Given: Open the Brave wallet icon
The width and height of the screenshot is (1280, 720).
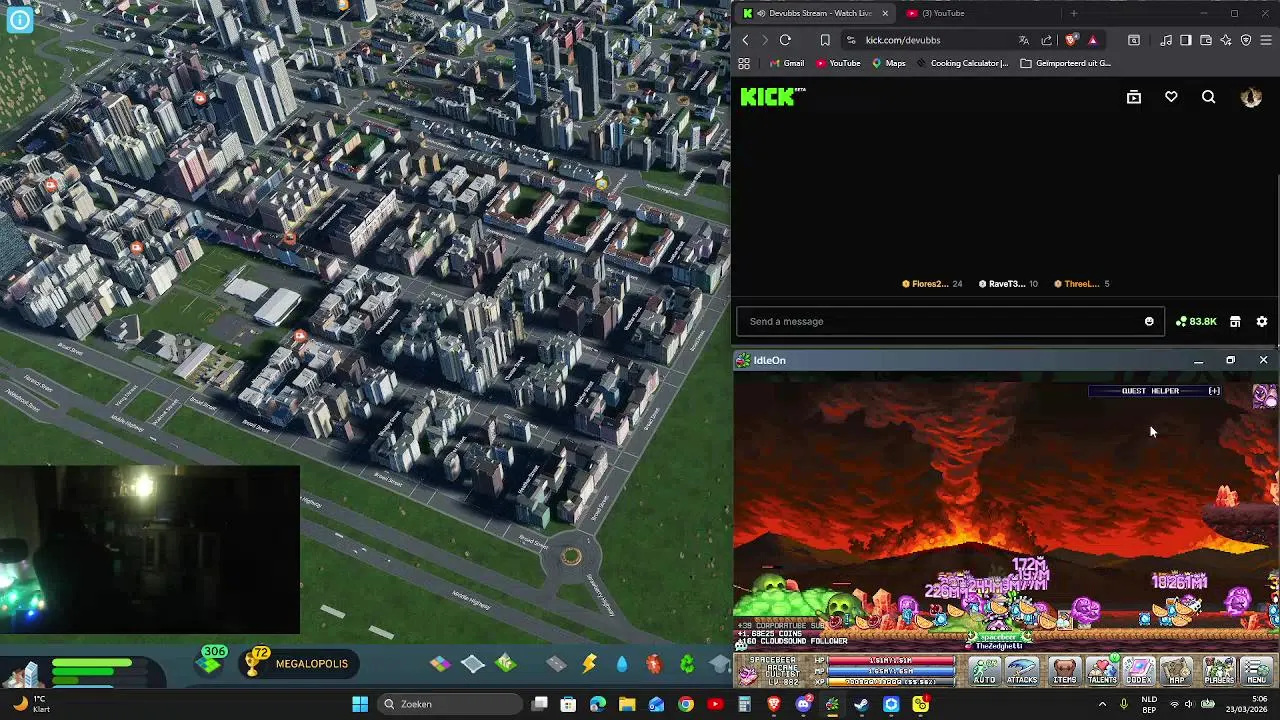Looking at the screenshot, I should 1205,40.
